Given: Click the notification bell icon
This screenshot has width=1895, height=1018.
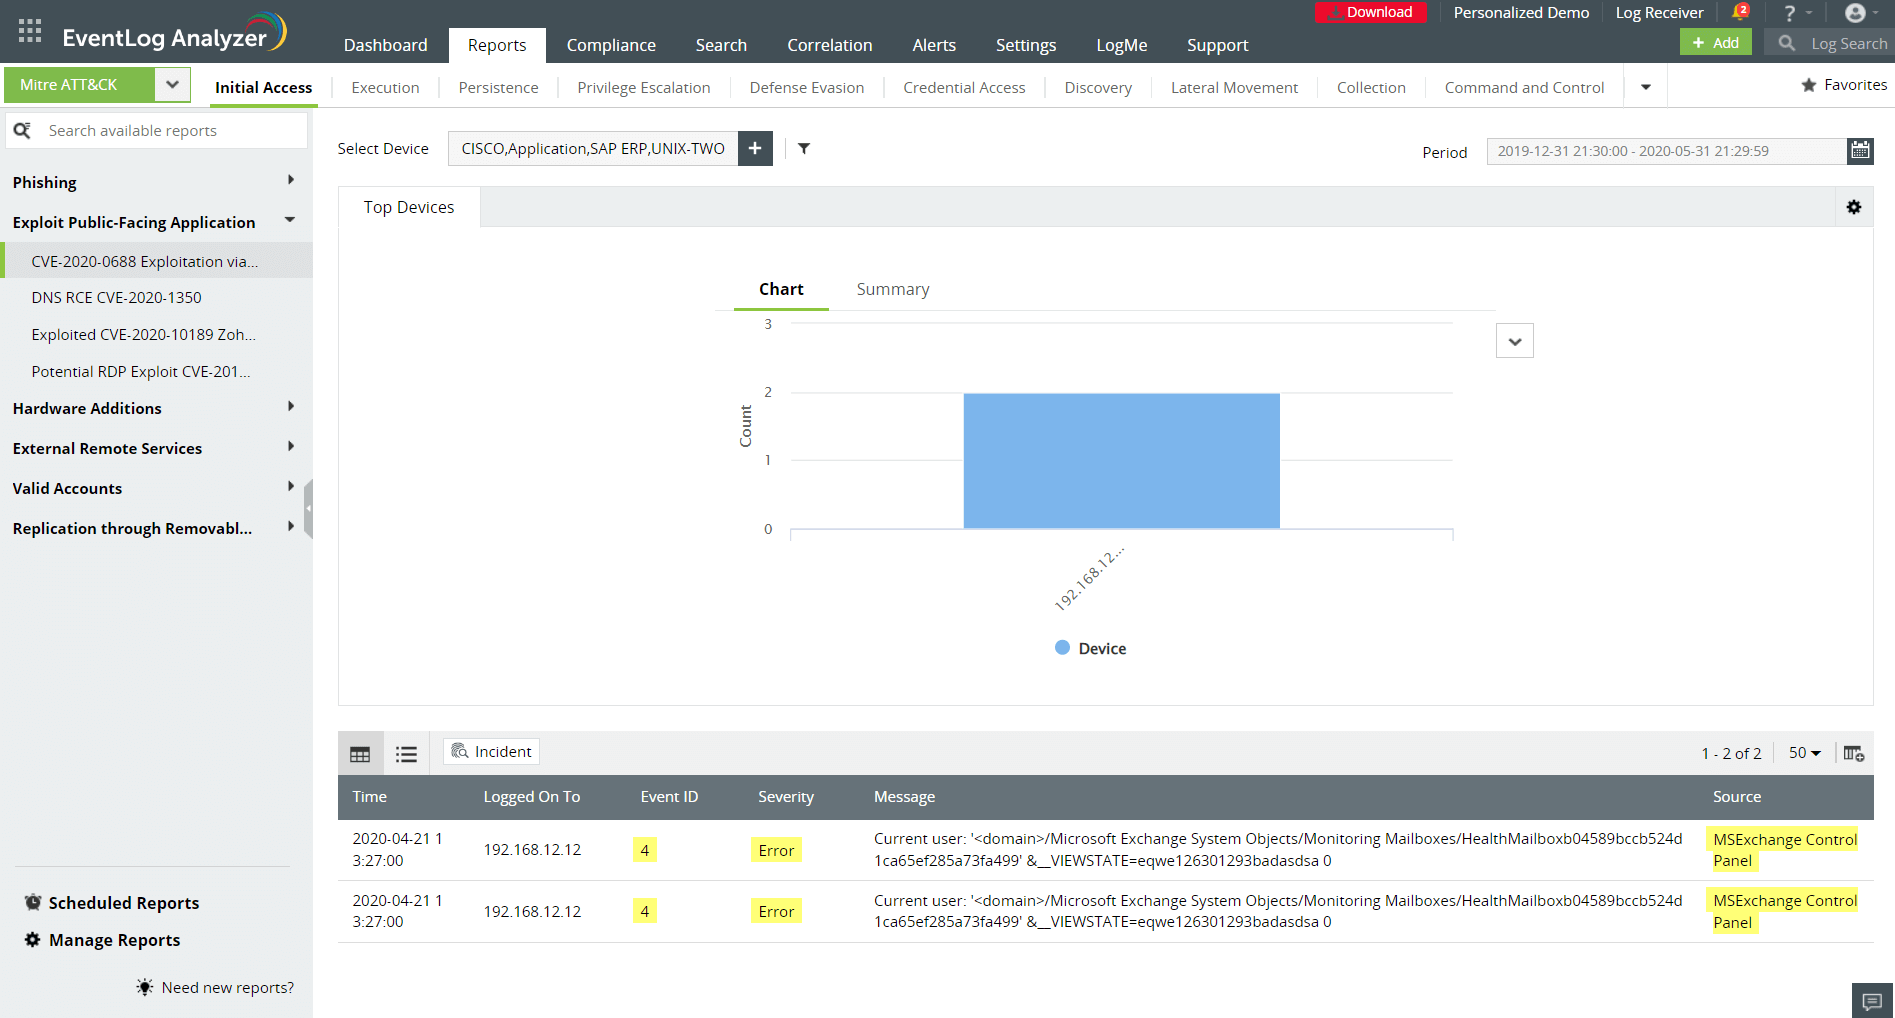Looking at the screenshot, I should [1740, 12].
